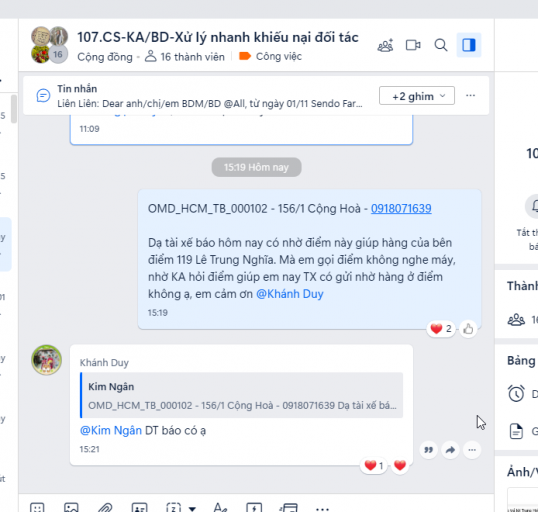Open Khánh Duy's avatar
Screen dimensions: 538x512
tap(46, 360)
